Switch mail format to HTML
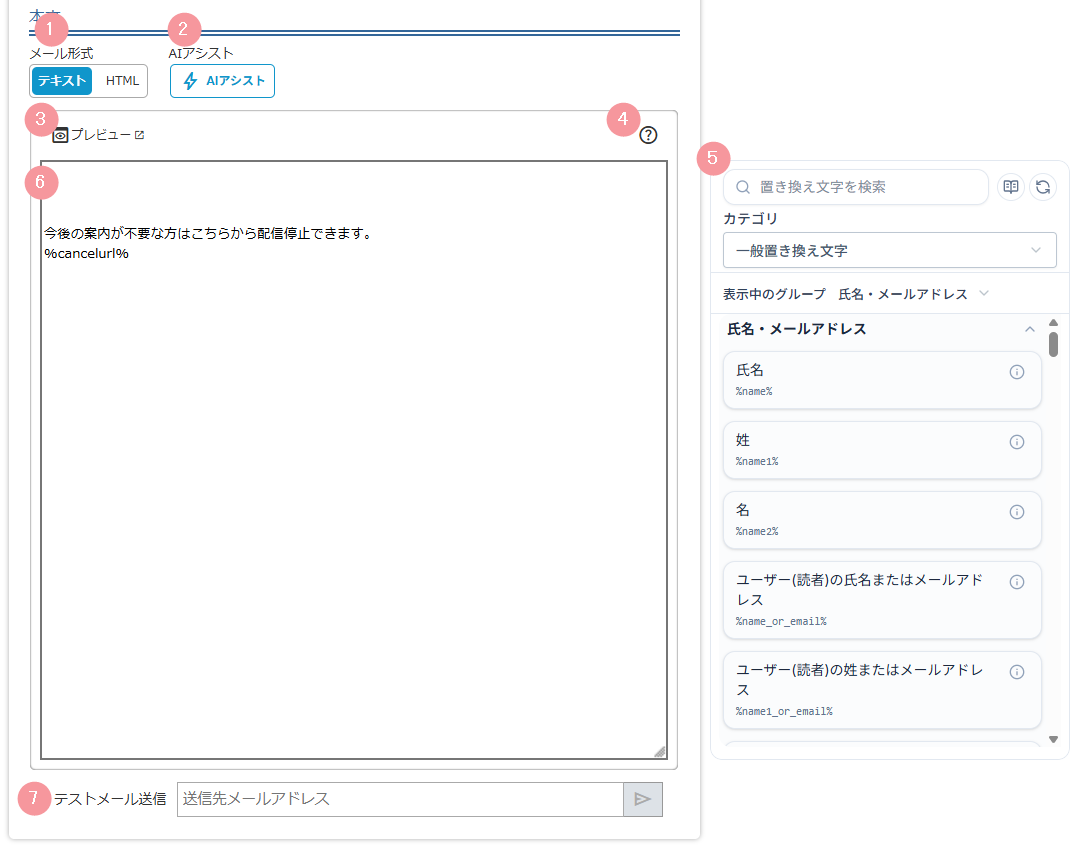 click(122, 81)
